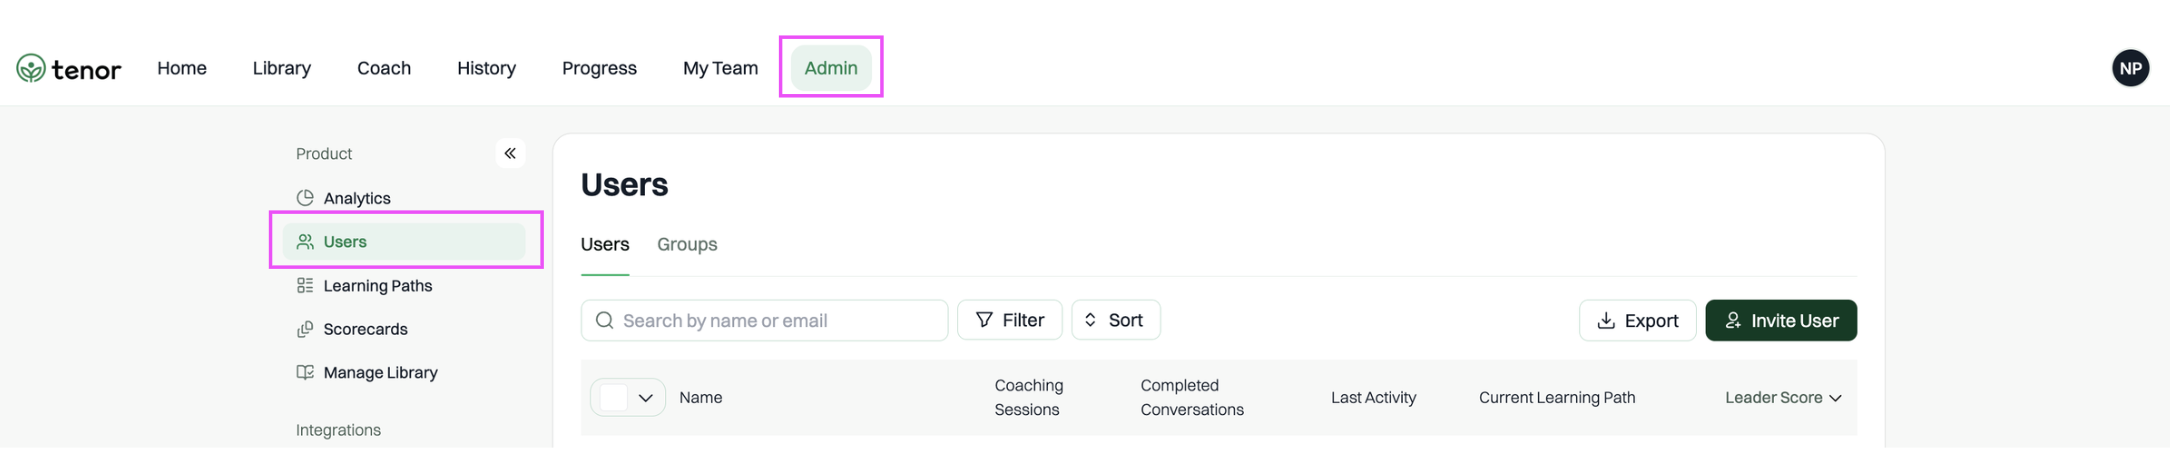Viewport: 2170px width, 450px height.
Task: Switch to the Groups tab
Action: (687, 244)
